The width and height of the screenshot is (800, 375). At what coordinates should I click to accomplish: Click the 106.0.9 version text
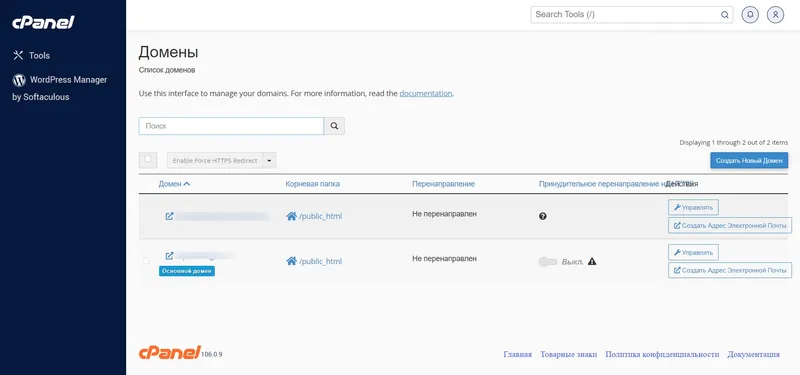[x=211, y=354]
